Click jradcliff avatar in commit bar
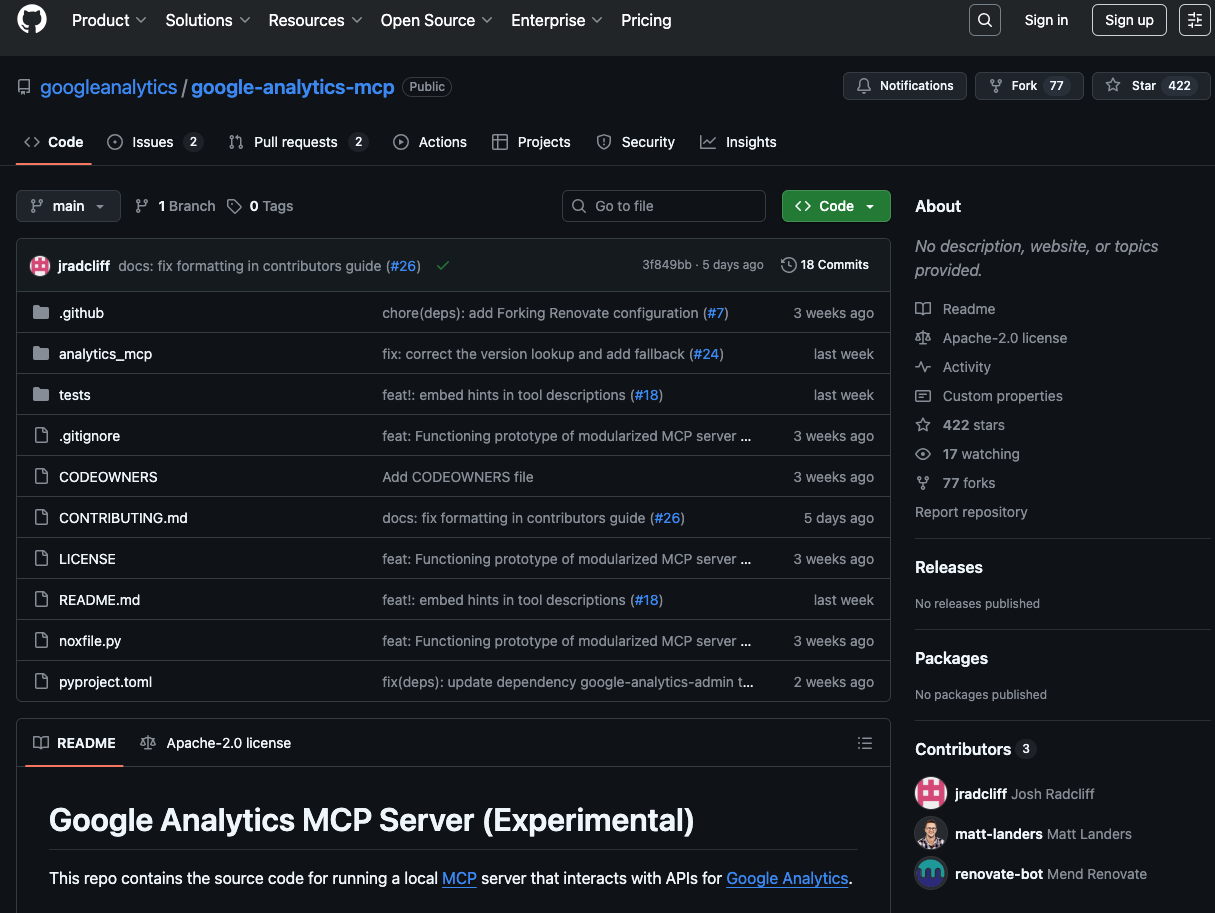 (40, 266)
